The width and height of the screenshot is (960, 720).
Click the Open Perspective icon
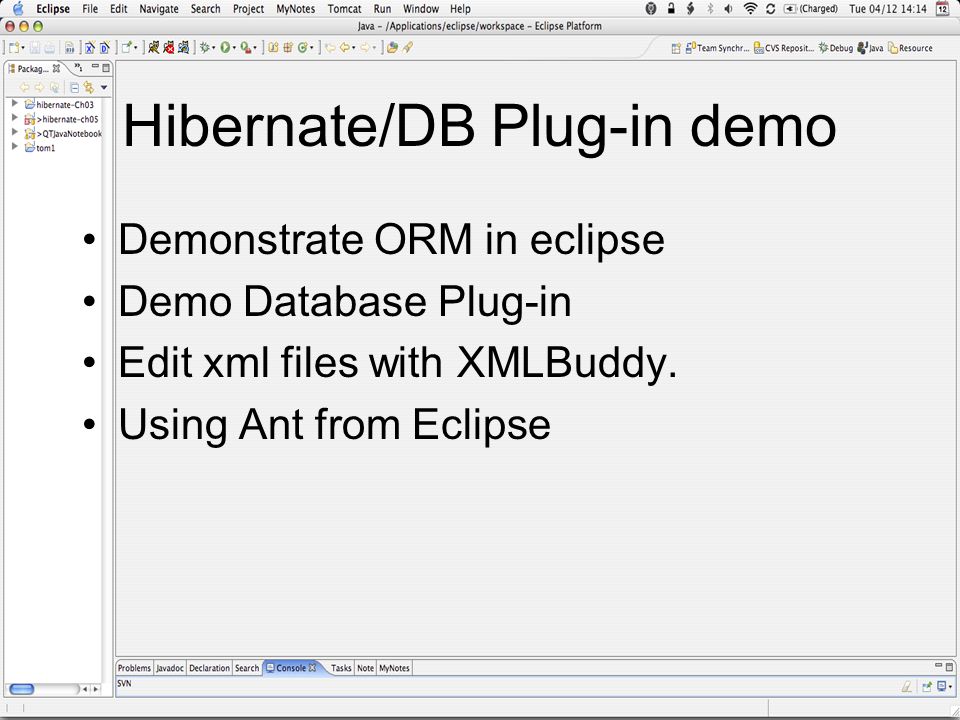pos(676,48)
